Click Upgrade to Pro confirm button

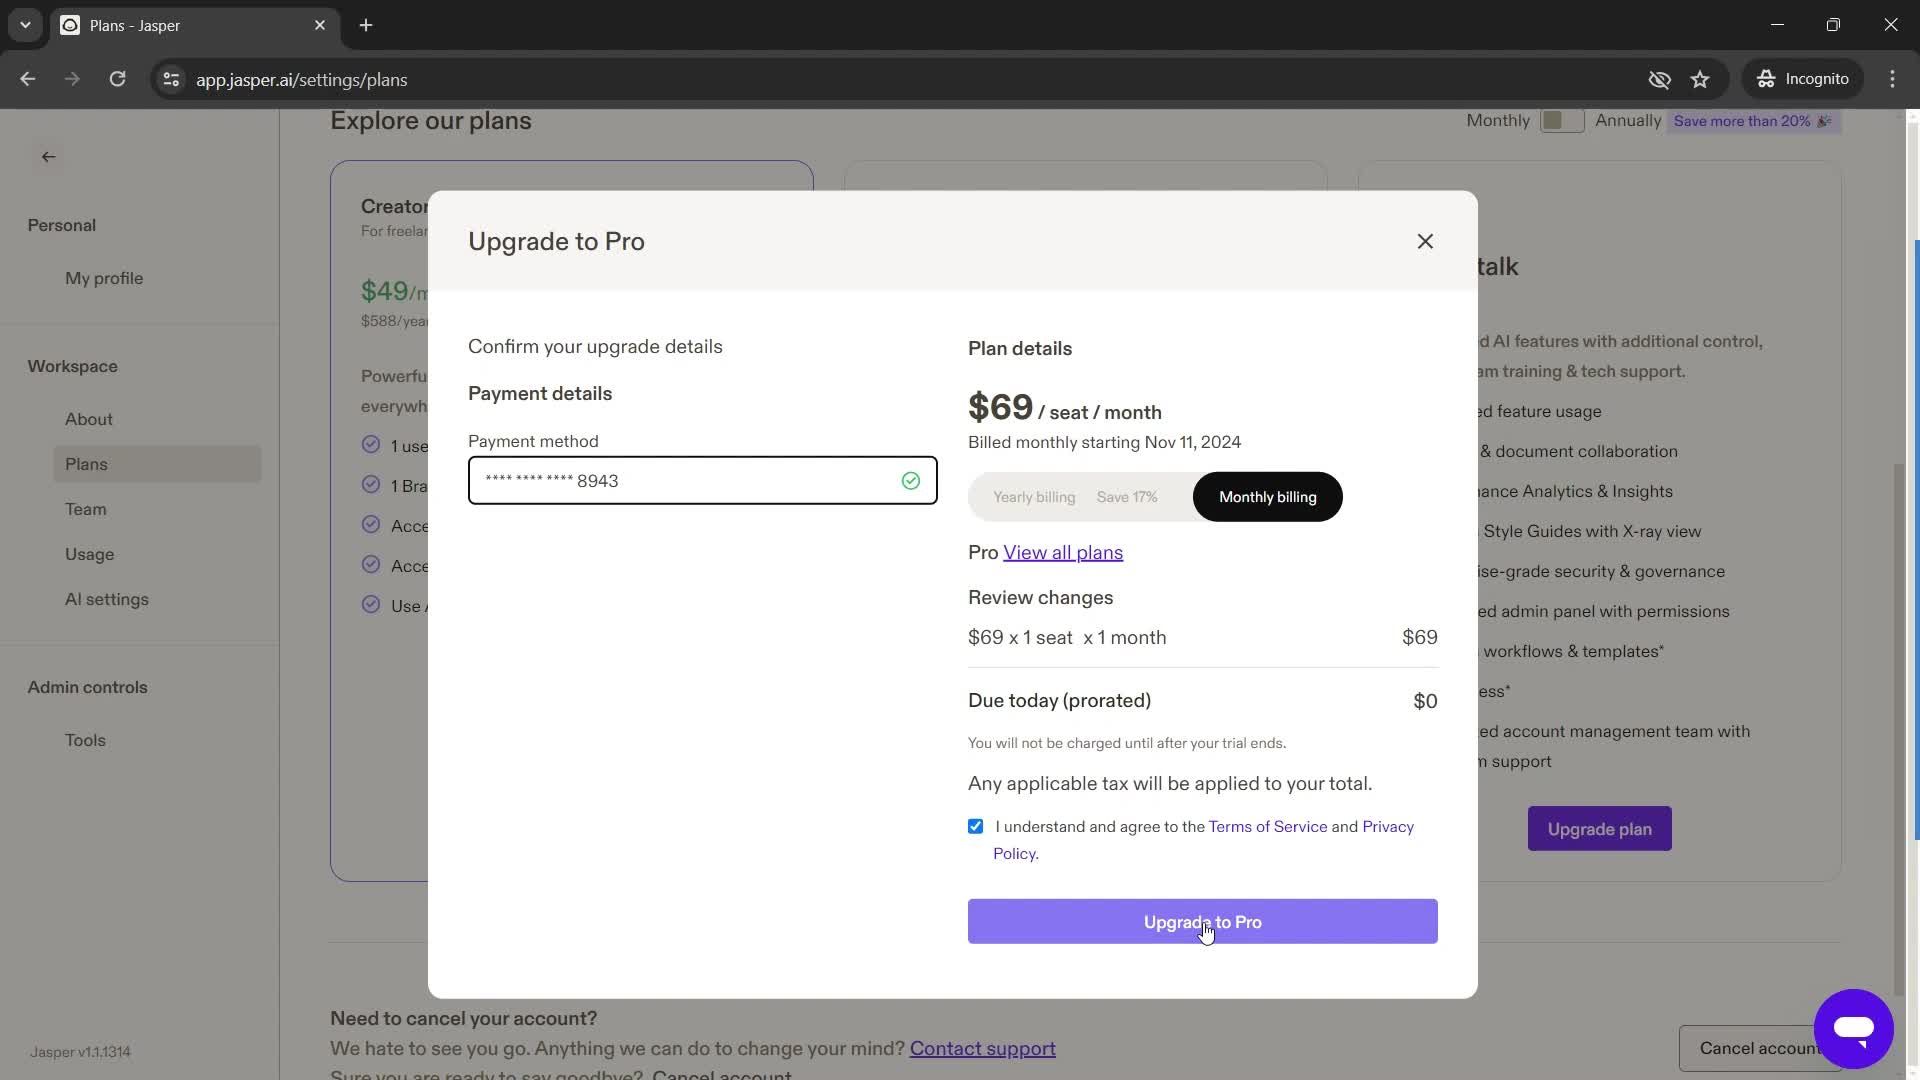pyautogui.click(x=1203, y=922)
